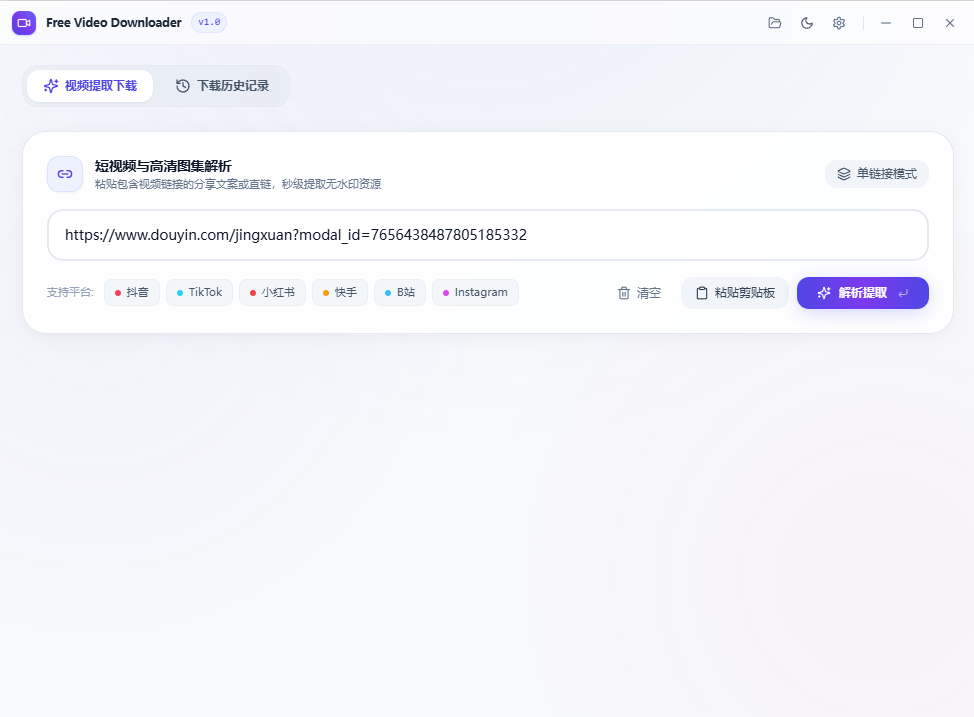Start parsing with 解析提取 button
Image resolution: width=974 pixels, height=717 pixels.
point(863,293)
